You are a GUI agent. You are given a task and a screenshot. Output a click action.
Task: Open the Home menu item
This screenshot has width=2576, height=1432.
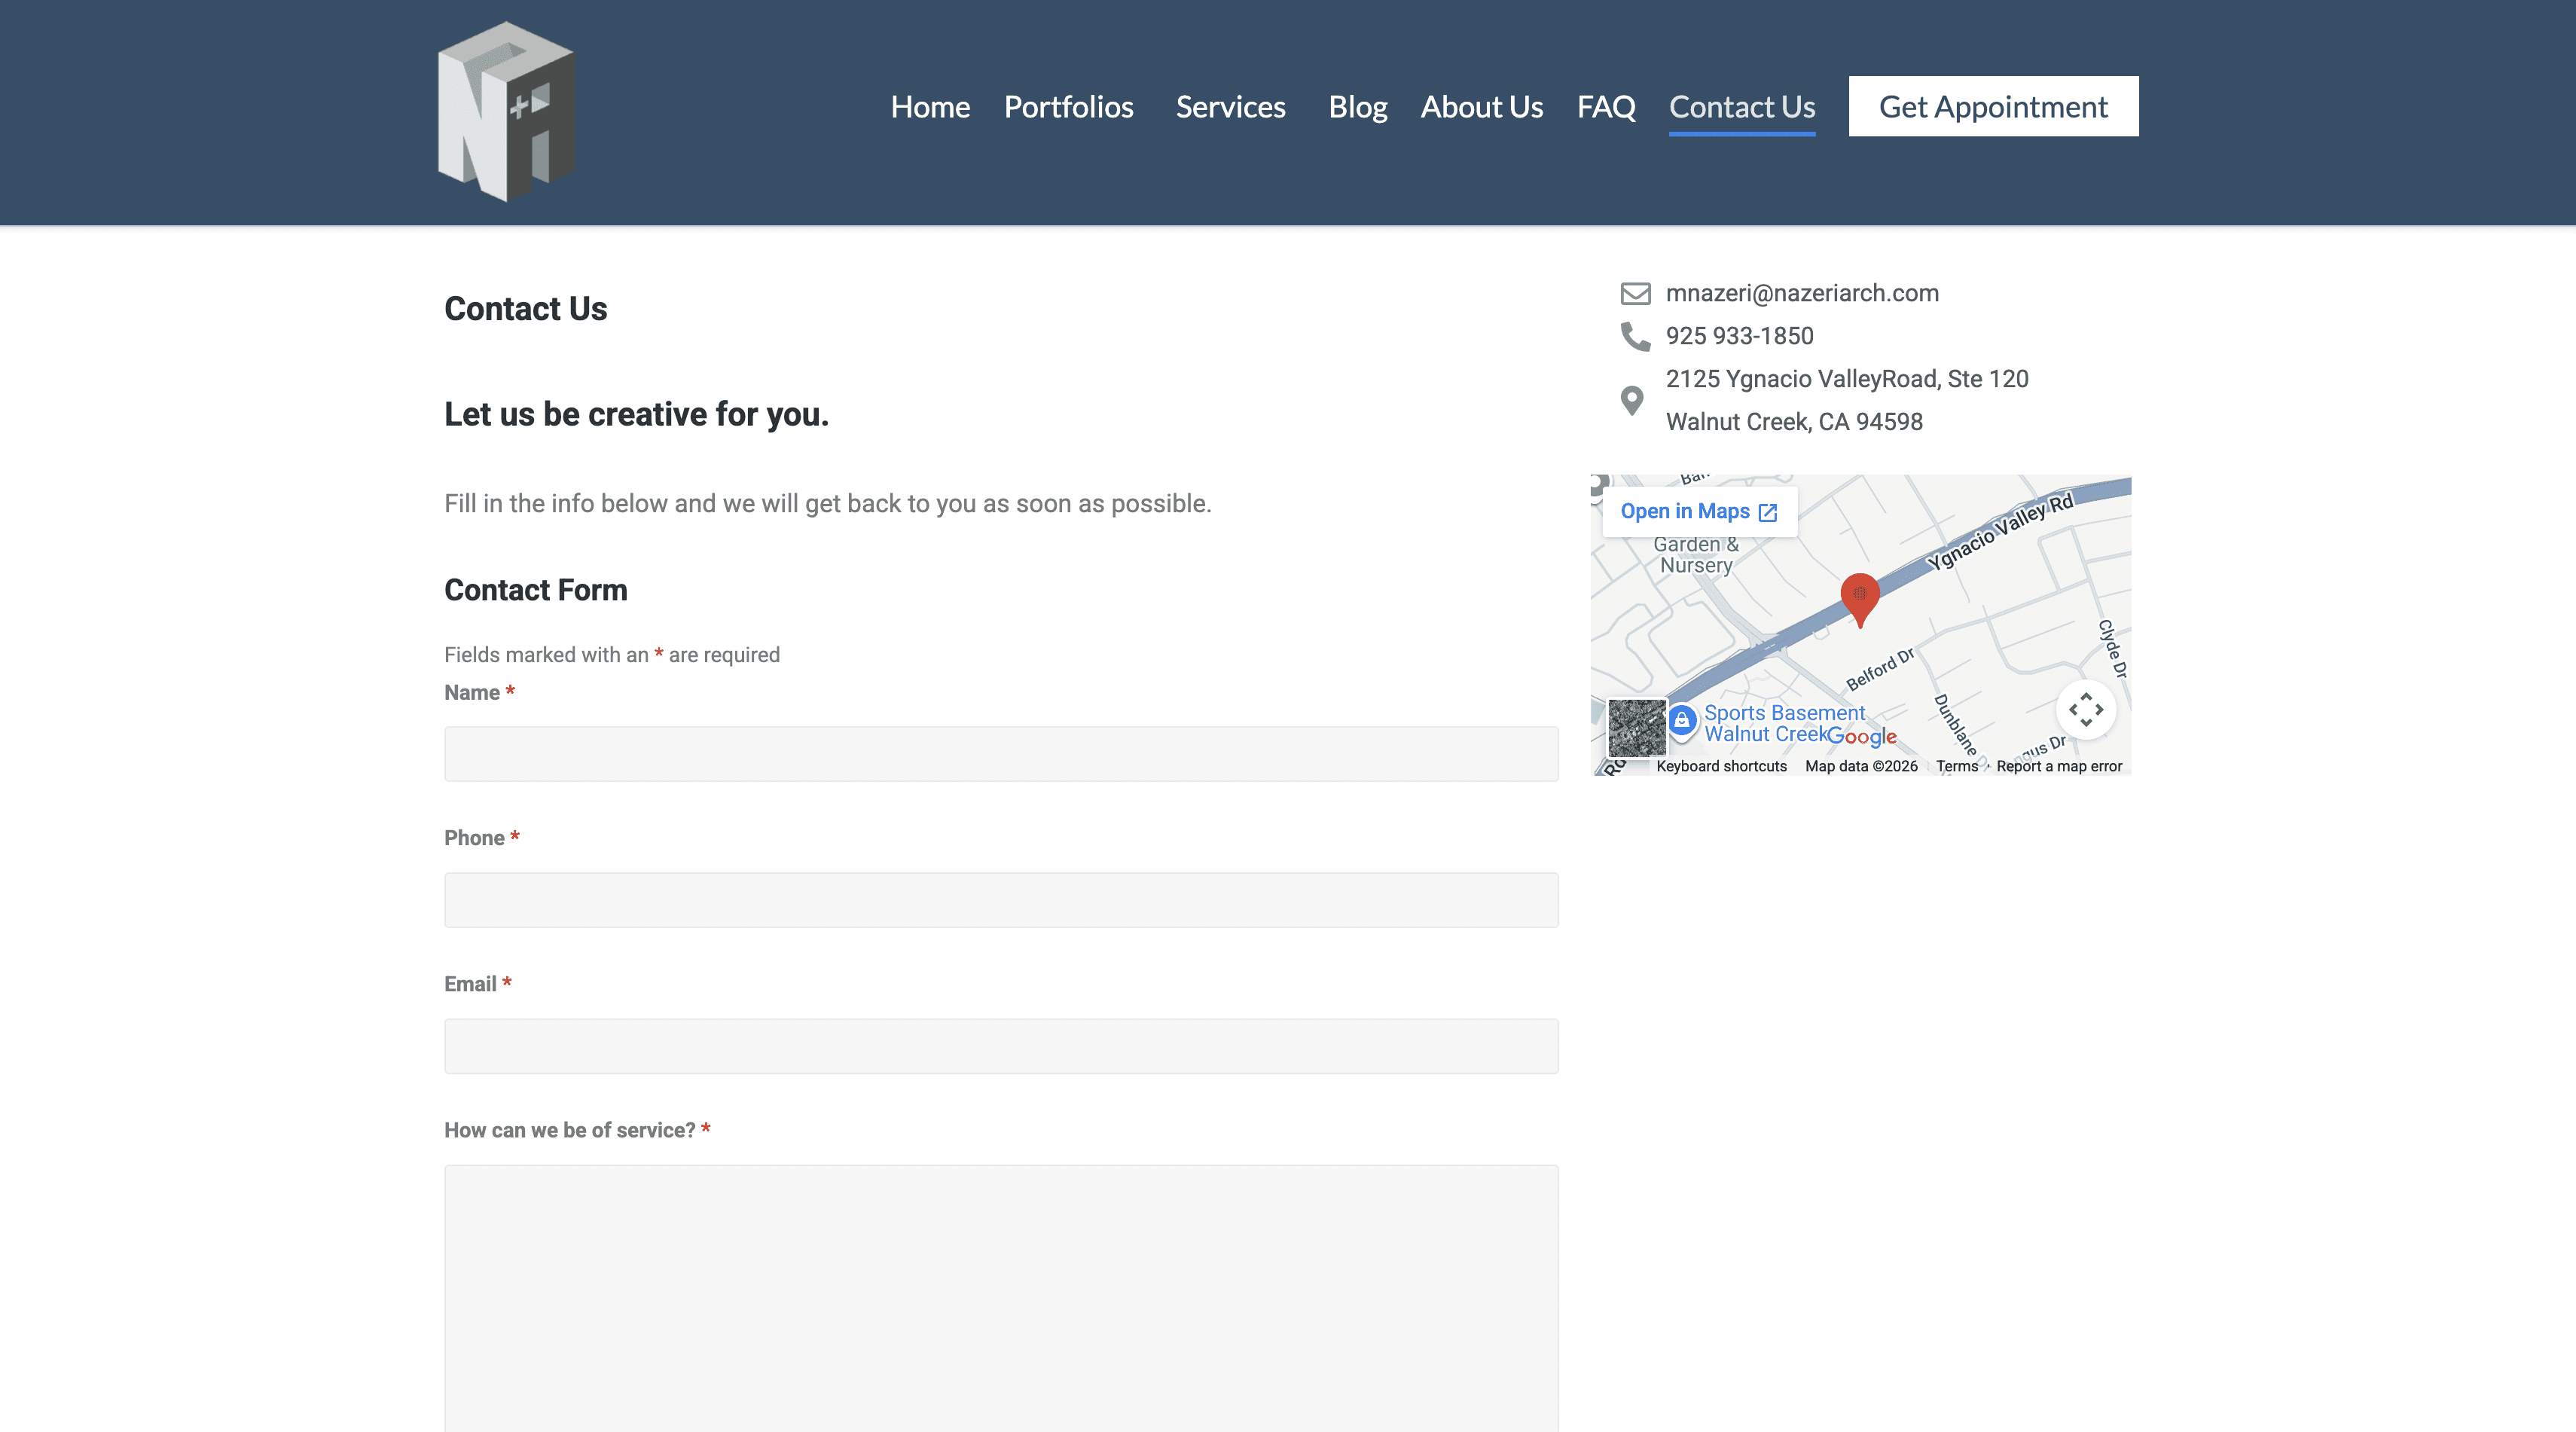click(930, 107)
